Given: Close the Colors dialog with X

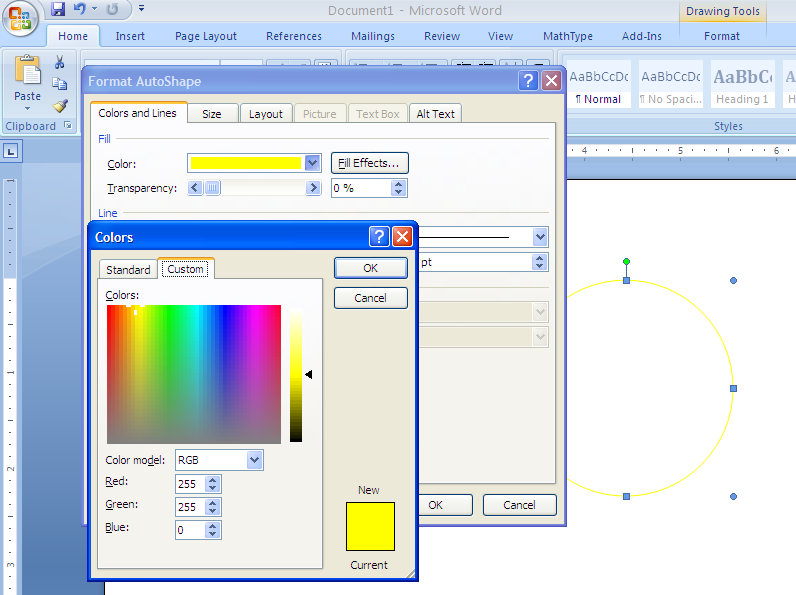Looking at the screenshot, I should [x=402, y=237].
